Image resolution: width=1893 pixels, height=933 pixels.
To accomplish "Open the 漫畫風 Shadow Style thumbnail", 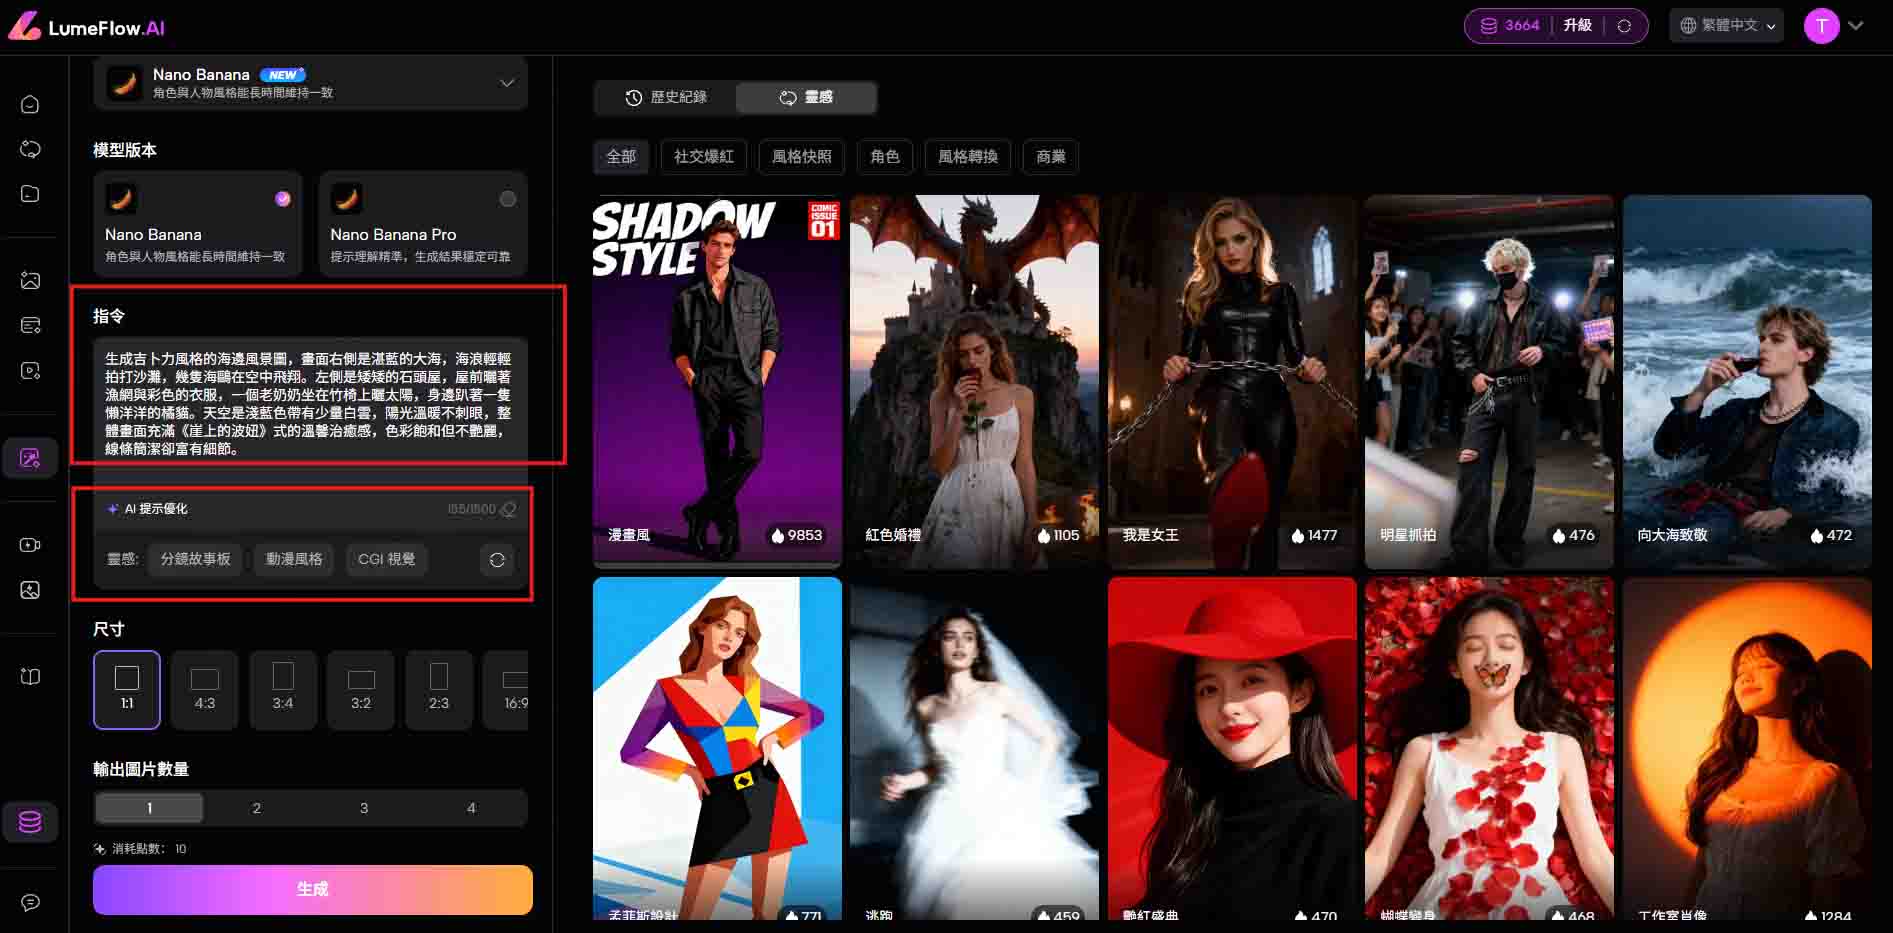I will pyautogui.click(x=716, y=380).
